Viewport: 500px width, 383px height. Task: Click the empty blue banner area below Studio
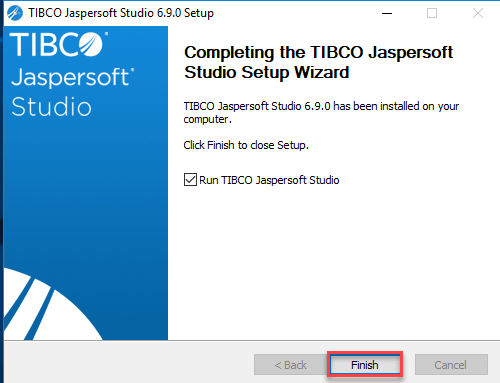[x=86, y=190]
